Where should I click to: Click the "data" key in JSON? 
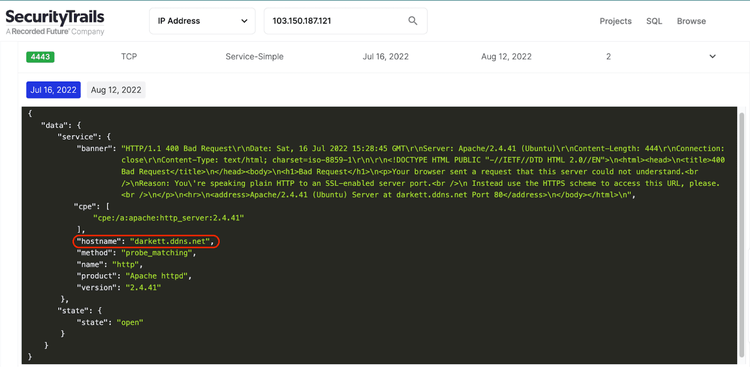click(54, 125)
